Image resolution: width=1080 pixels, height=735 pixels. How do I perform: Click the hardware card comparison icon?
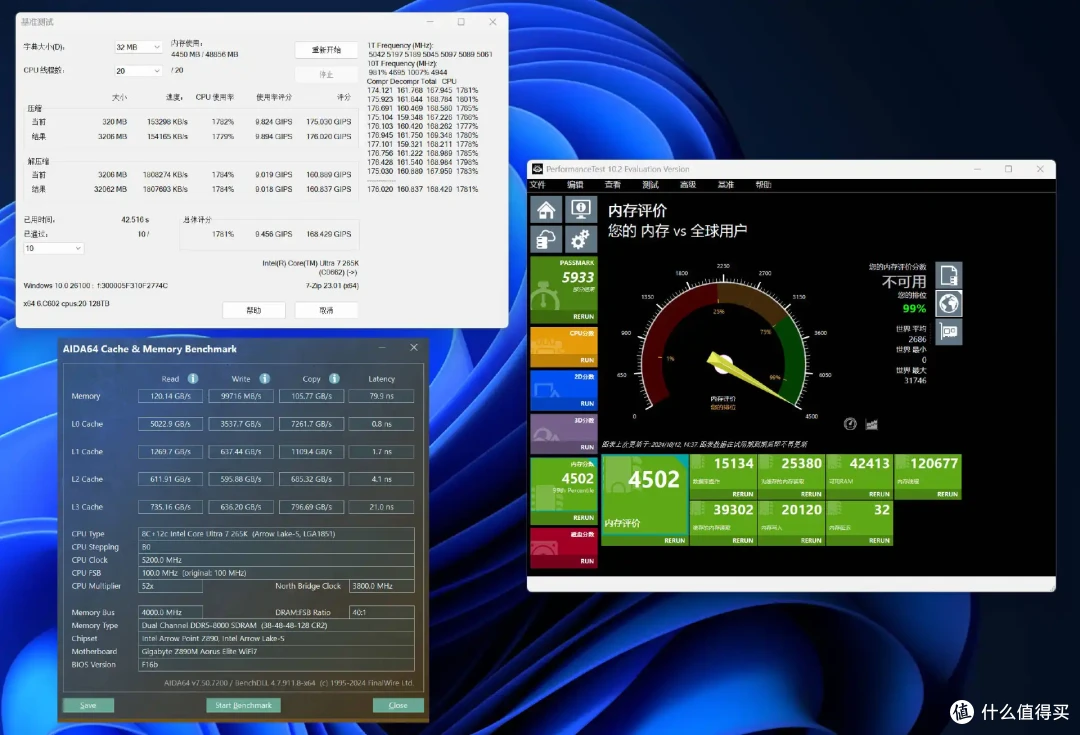[x=948, y=332]
